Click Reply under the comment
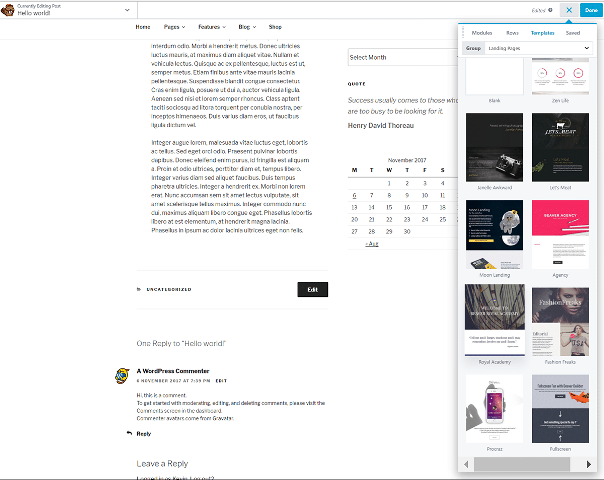604x480 pixels. pyautogui.click(x=144, y=434)
